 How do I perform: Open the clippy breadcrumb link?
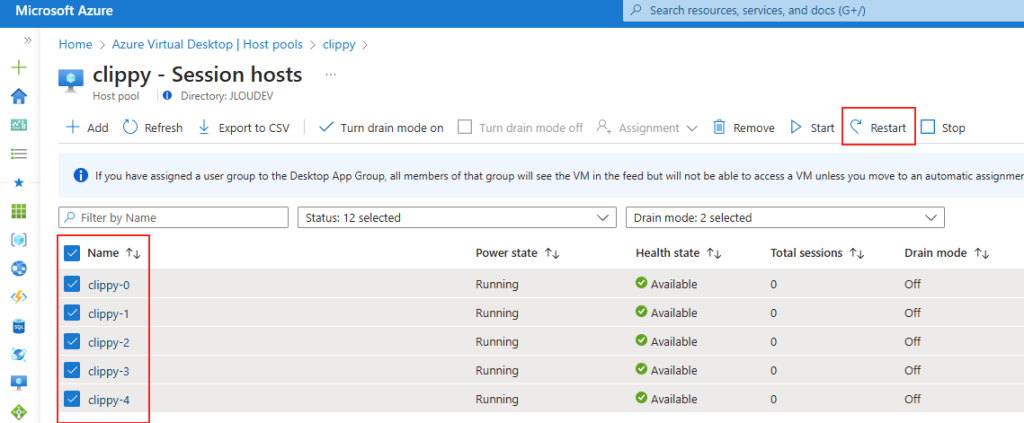pos(339,44)
